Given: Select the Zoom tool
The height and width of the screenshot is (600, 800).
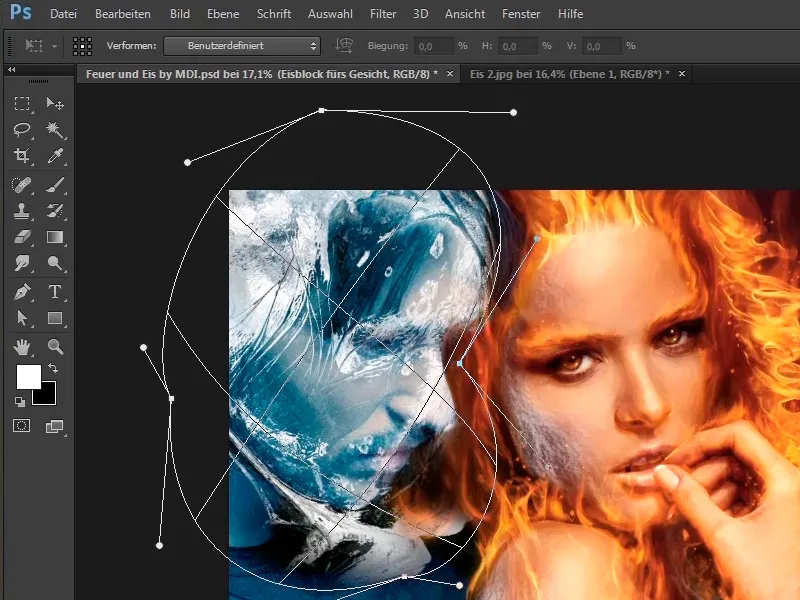Looking at the screenshot, I should point(55,347).
